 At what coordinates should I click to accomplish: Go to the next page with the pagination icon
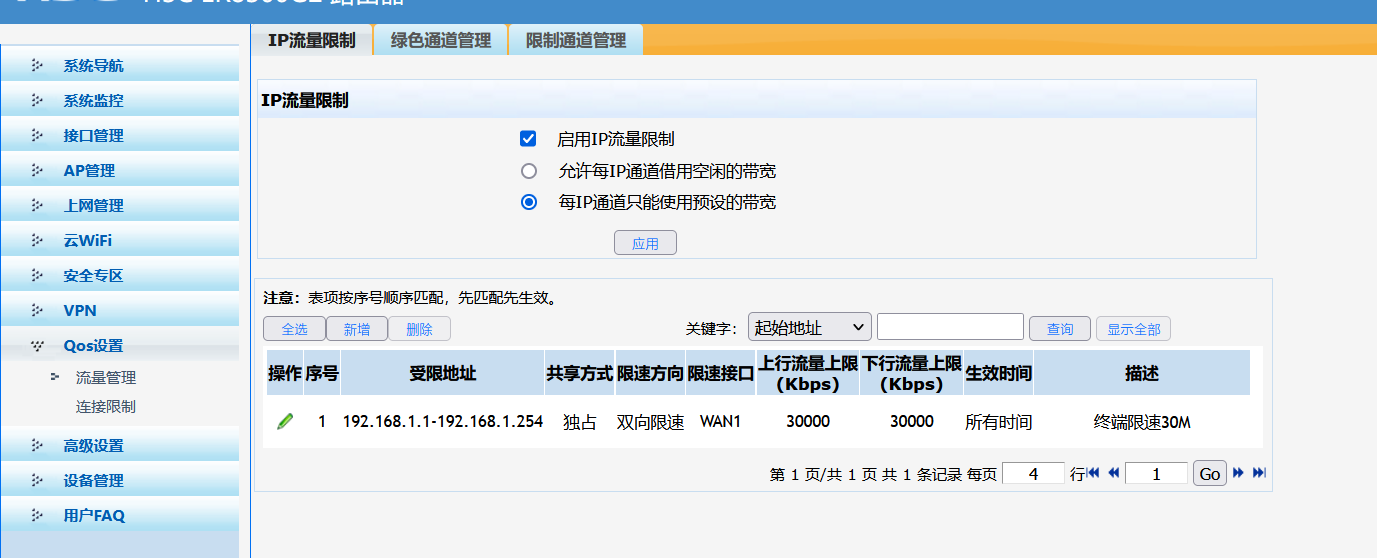[1238, 473]
